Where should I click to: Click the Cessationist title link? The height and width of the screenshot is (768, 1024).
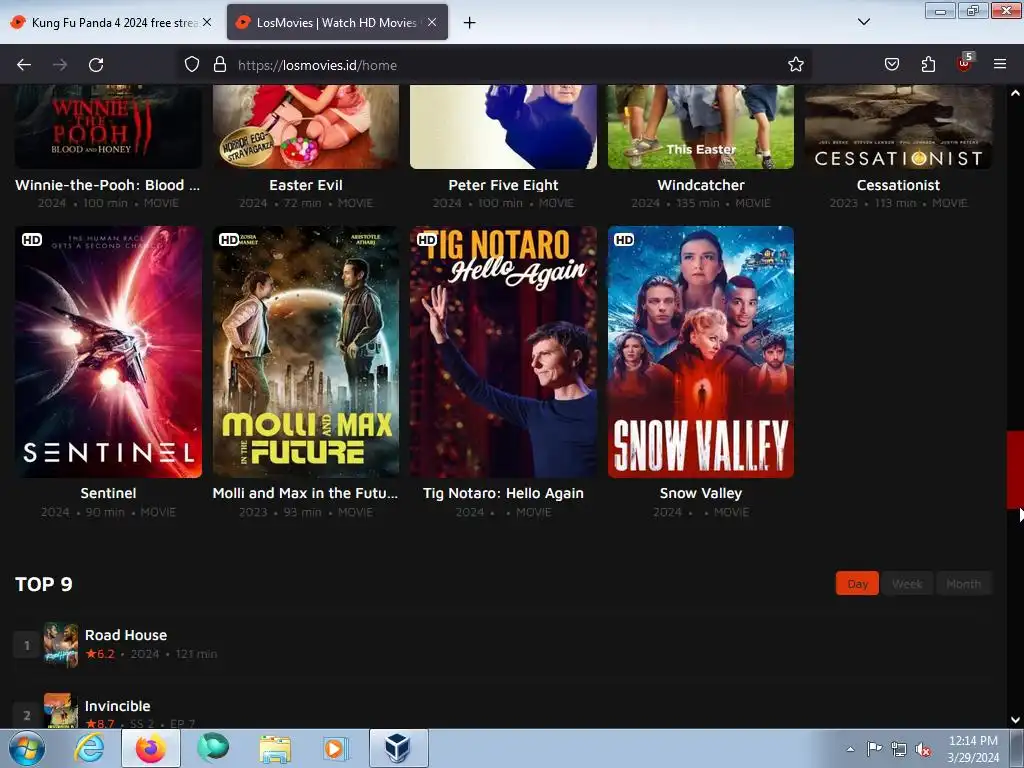pyautogui.click(x=898, y=185)
